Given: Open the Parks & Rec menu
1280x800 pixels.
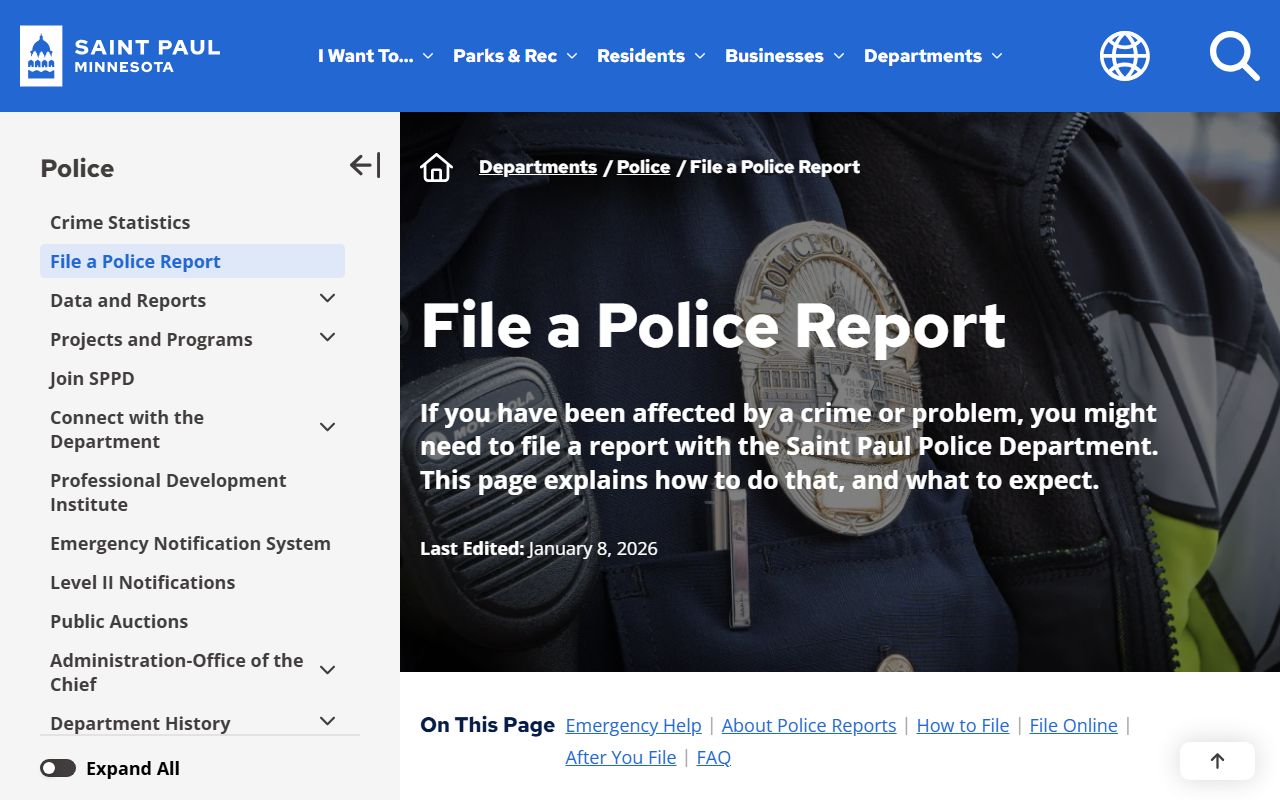Looking at the screenshot, I should [515, 56].
